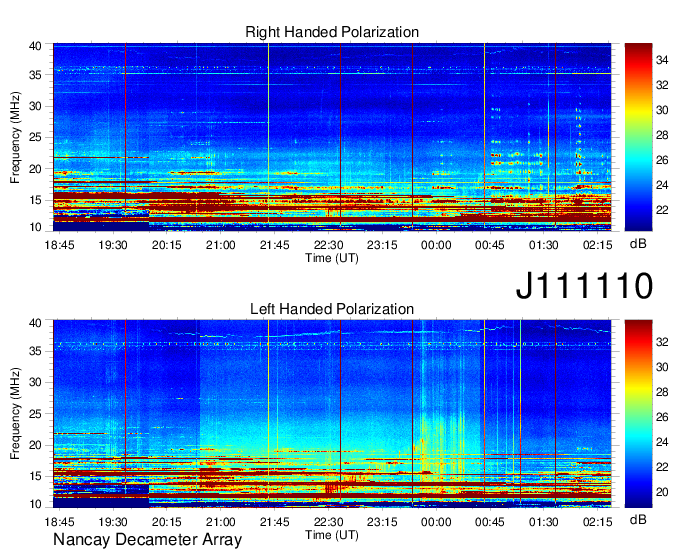Image resolution: width=680 pixels, height=552 pixels.
Task: Click the '02:15' time tick under the Right Handed plot
Action: point(598,245)
